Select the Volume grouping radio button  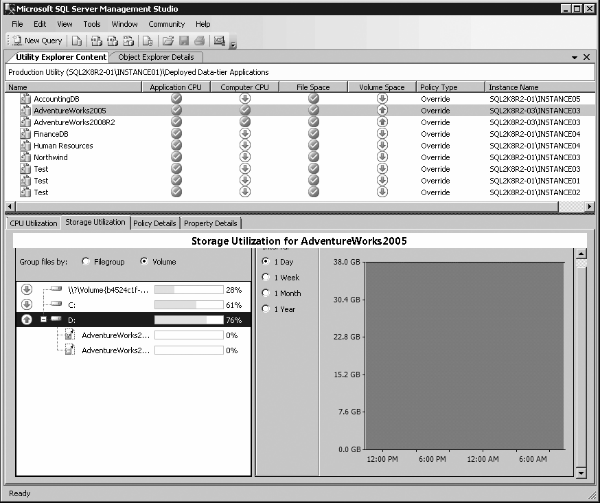click(144, 261)
